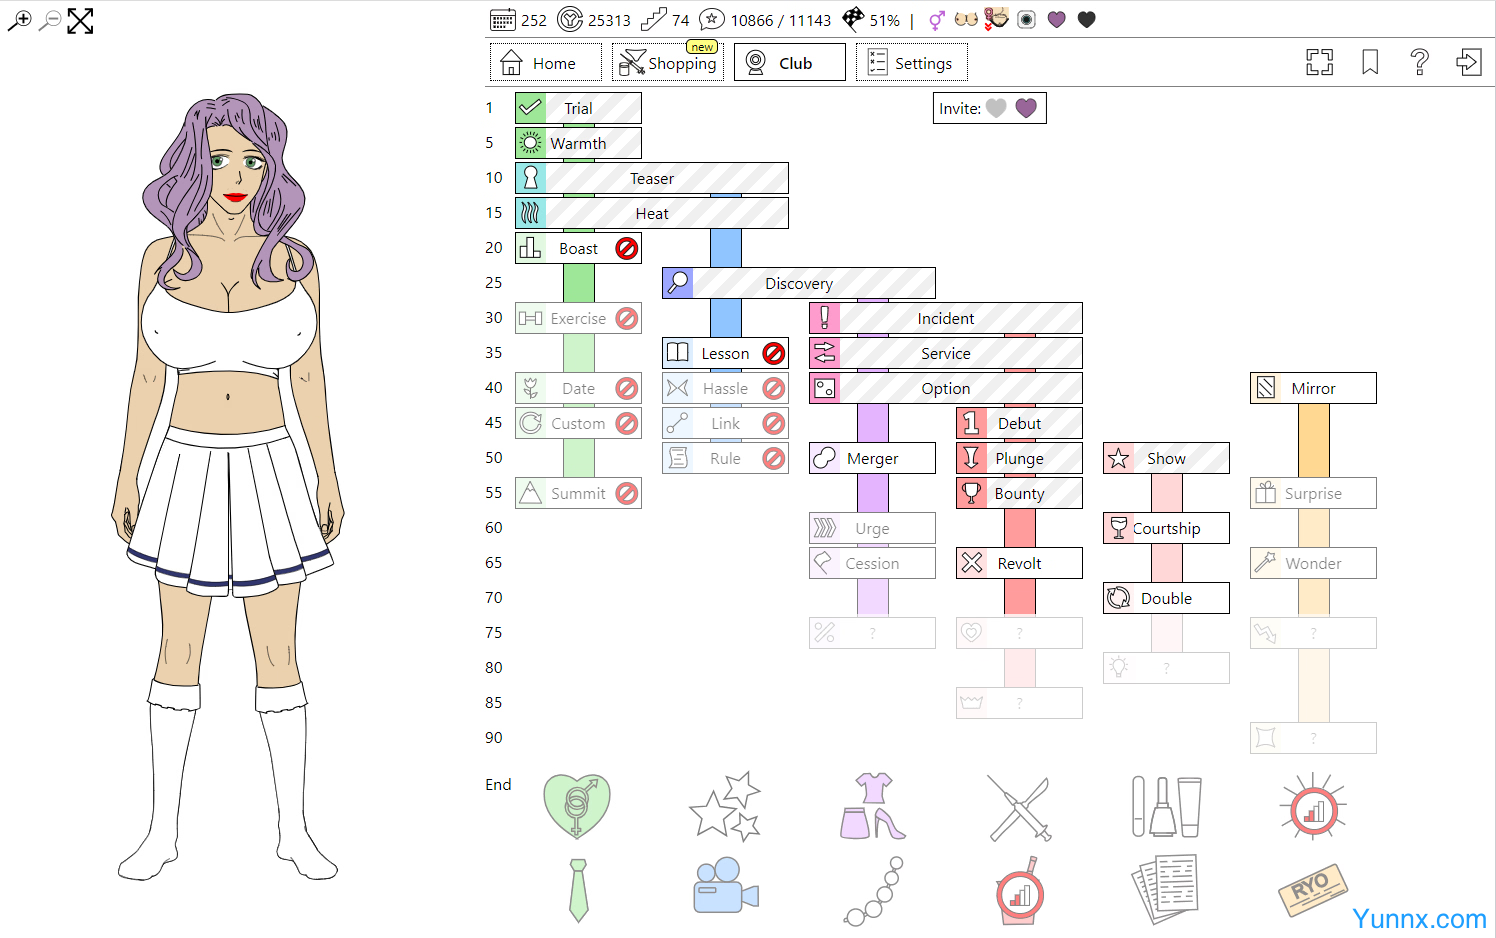Open the Home tab
Screen dimensions: 1496x938
pyautogui.click(x=545, y=63)
